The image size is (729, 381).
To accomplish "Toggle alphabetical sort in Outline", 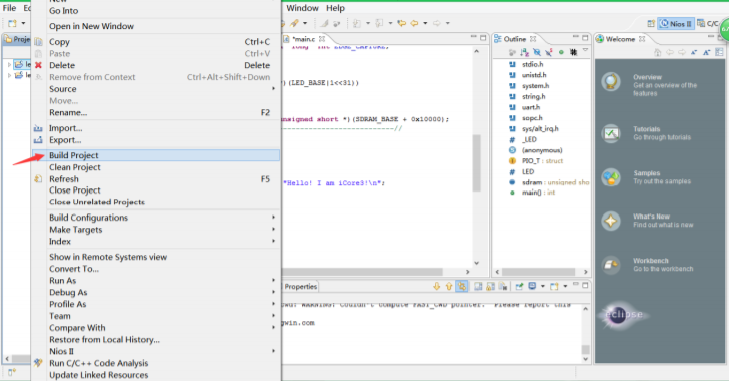I will (524, 52).
